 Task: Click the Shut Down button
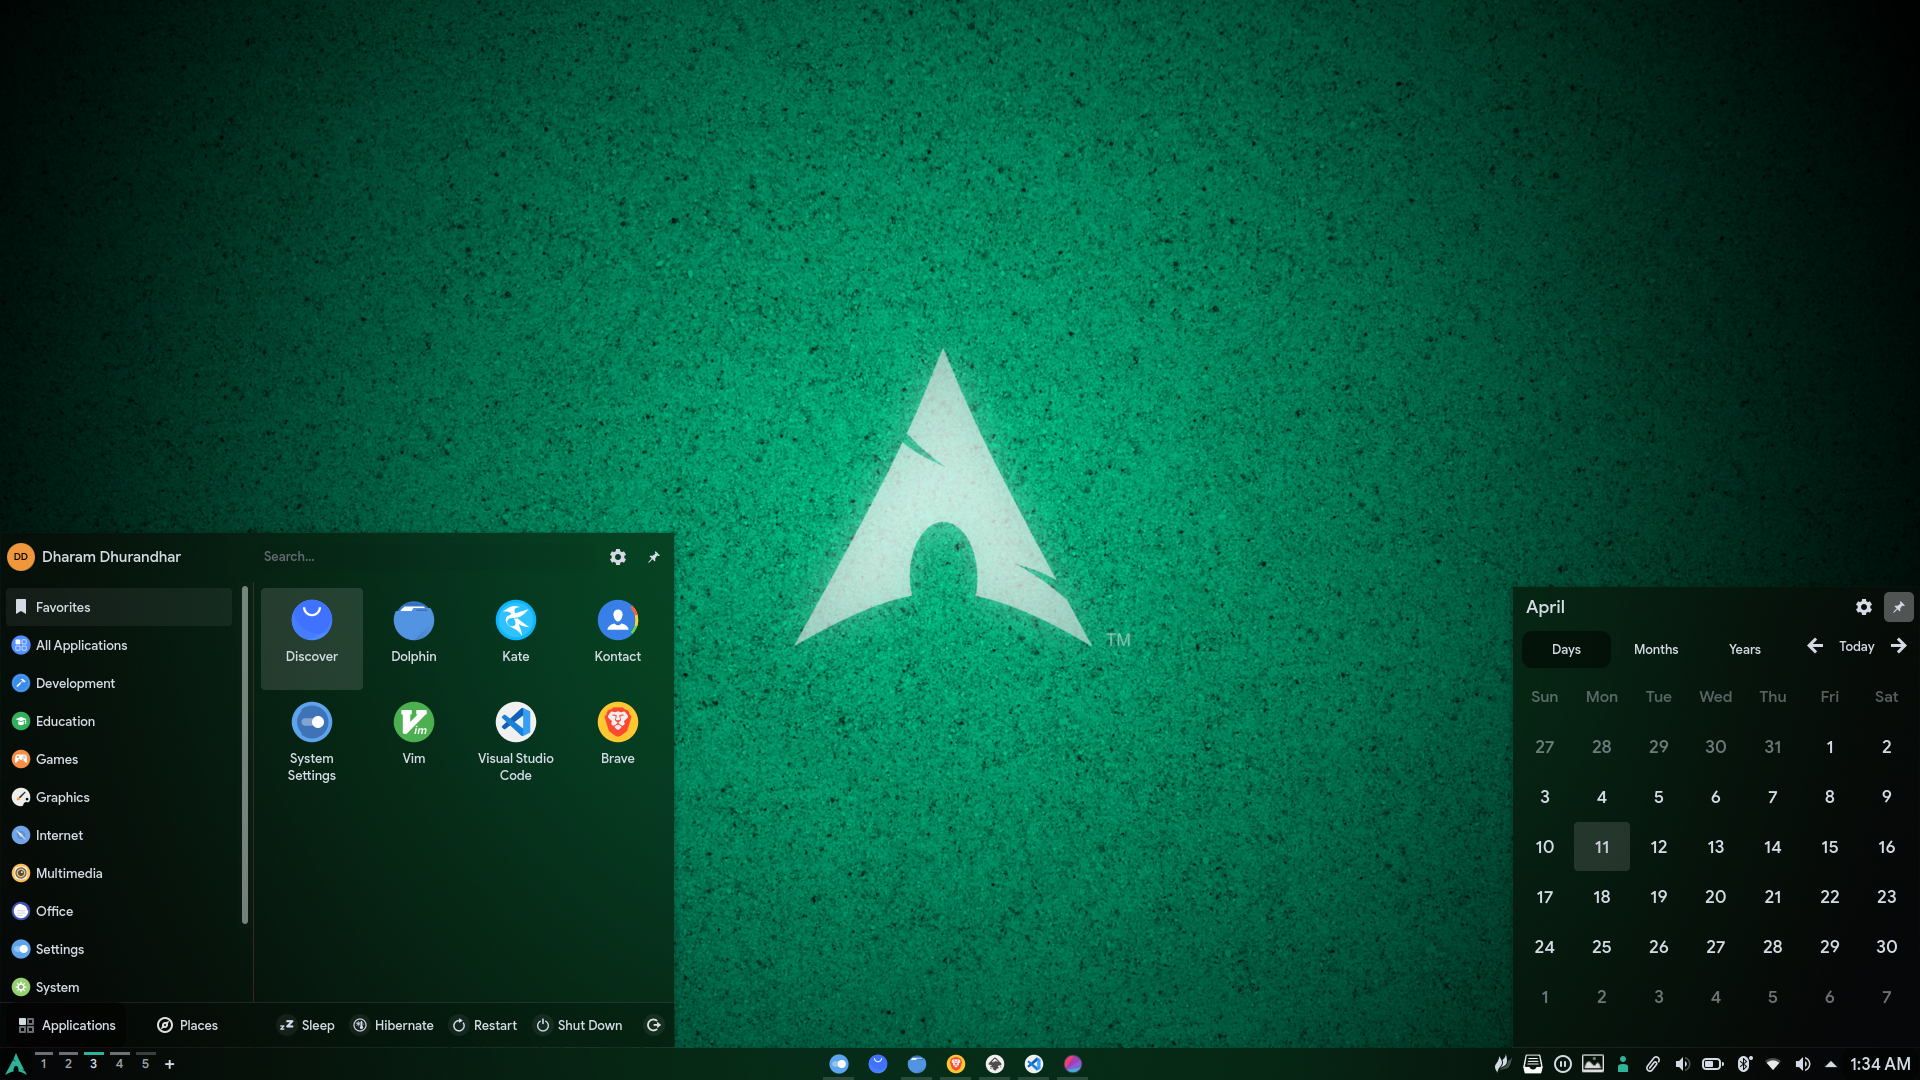pos(579,1025)
